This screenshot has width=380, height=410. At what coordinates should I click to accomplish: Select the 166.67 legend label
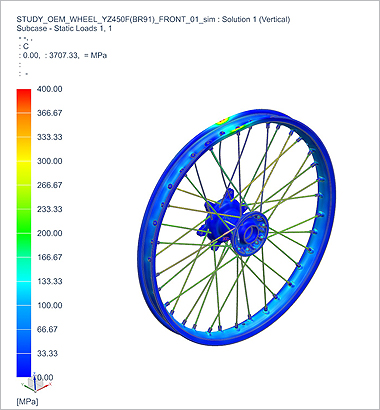point(49,257)
